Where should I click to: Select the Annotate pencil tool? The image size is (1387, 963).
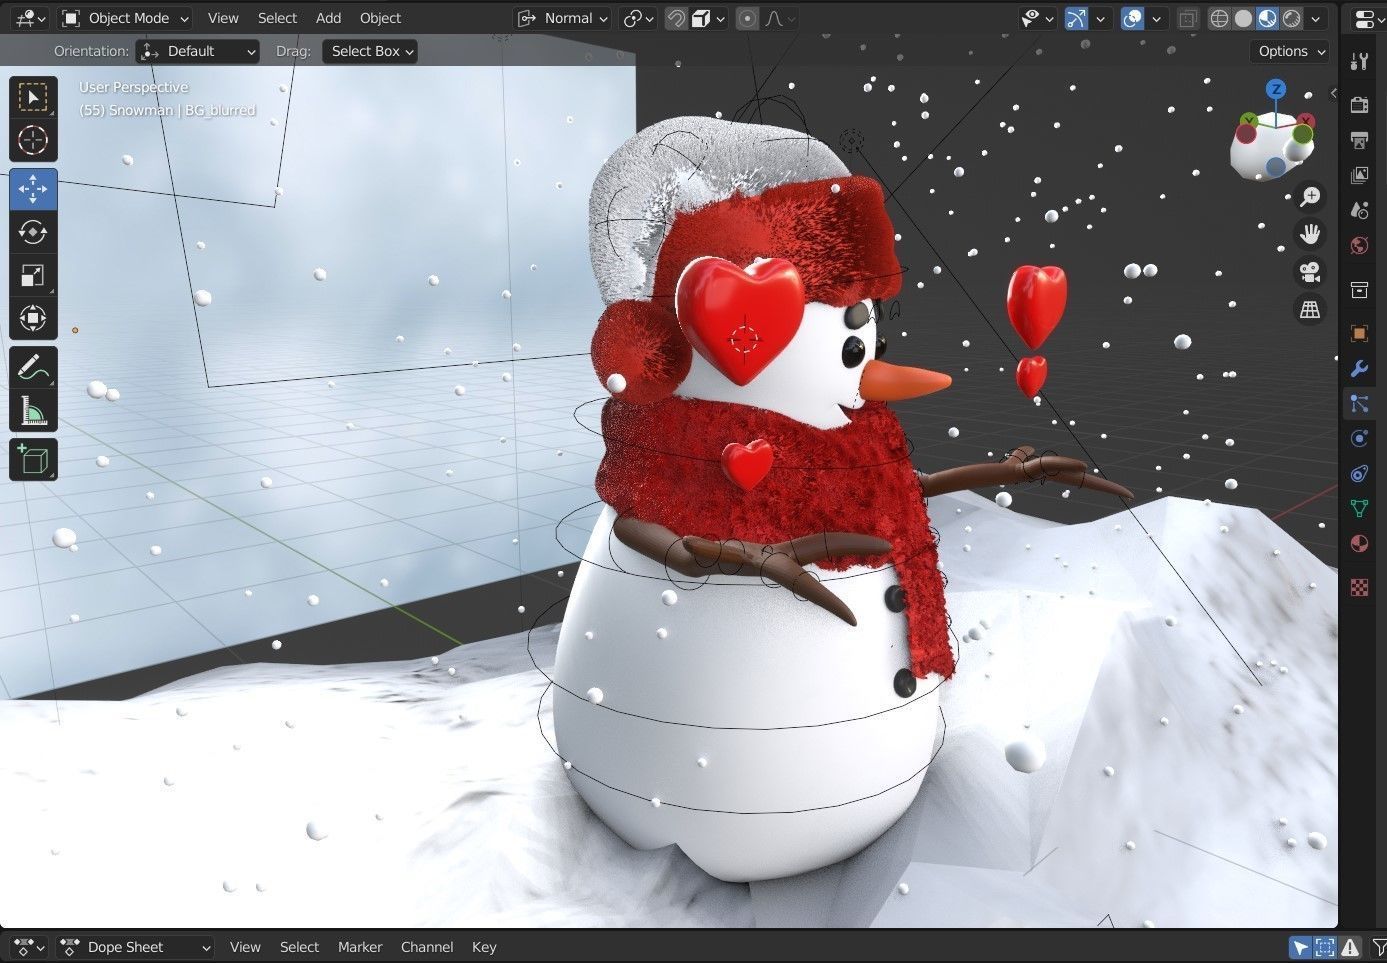(x=33, y=367)
